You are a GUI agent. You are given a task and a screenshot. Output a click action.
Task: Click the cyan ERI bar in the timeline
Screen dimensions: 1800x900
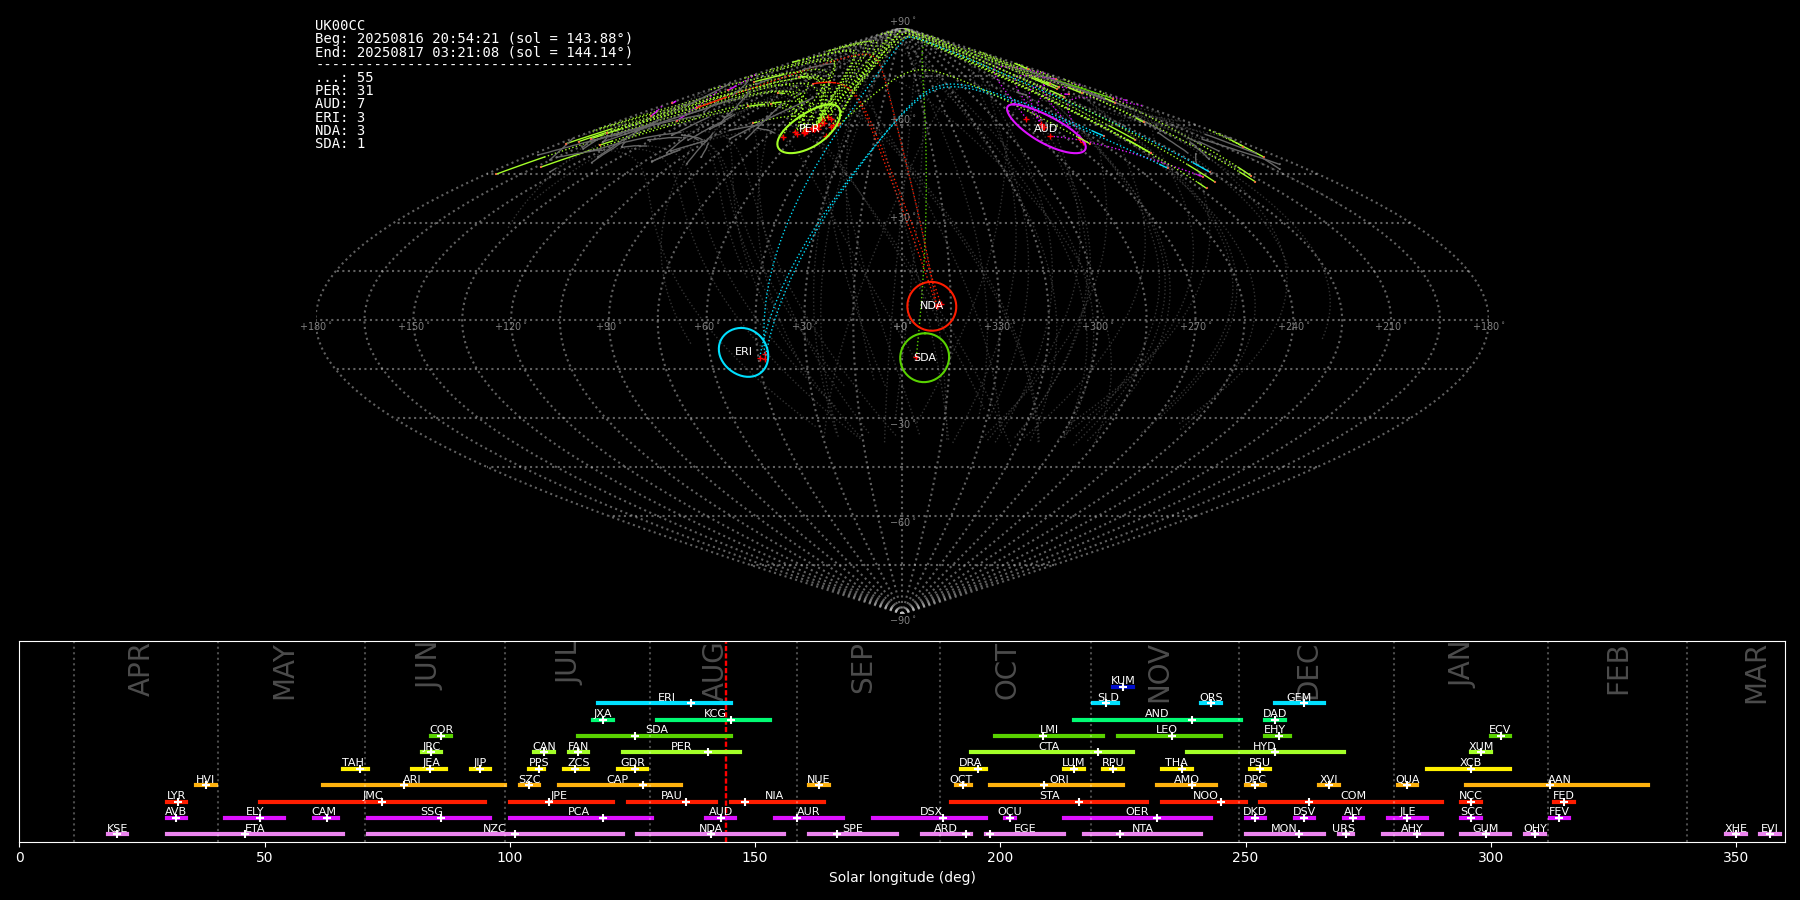click(x=664, y=703)
